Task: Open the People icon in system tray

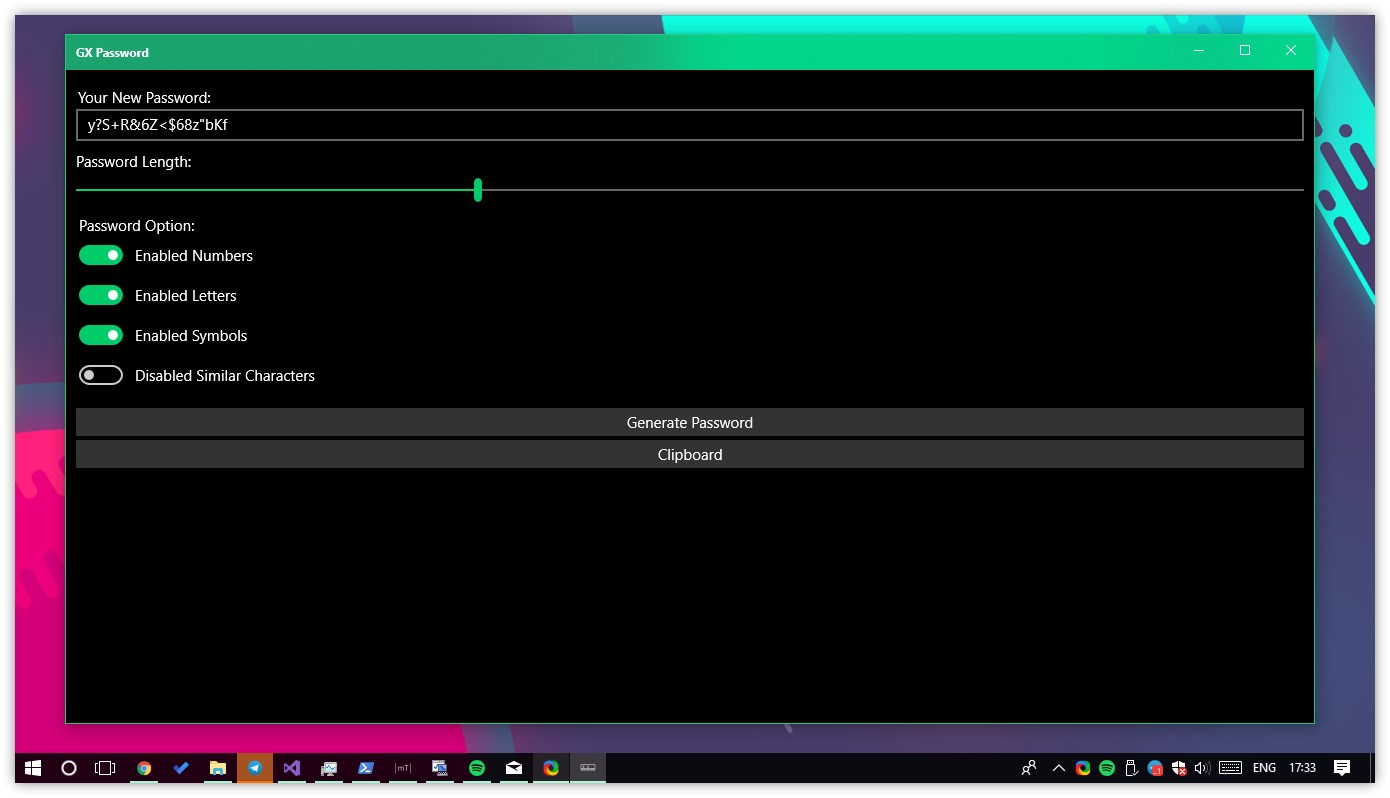Action: click(1029, 768)
